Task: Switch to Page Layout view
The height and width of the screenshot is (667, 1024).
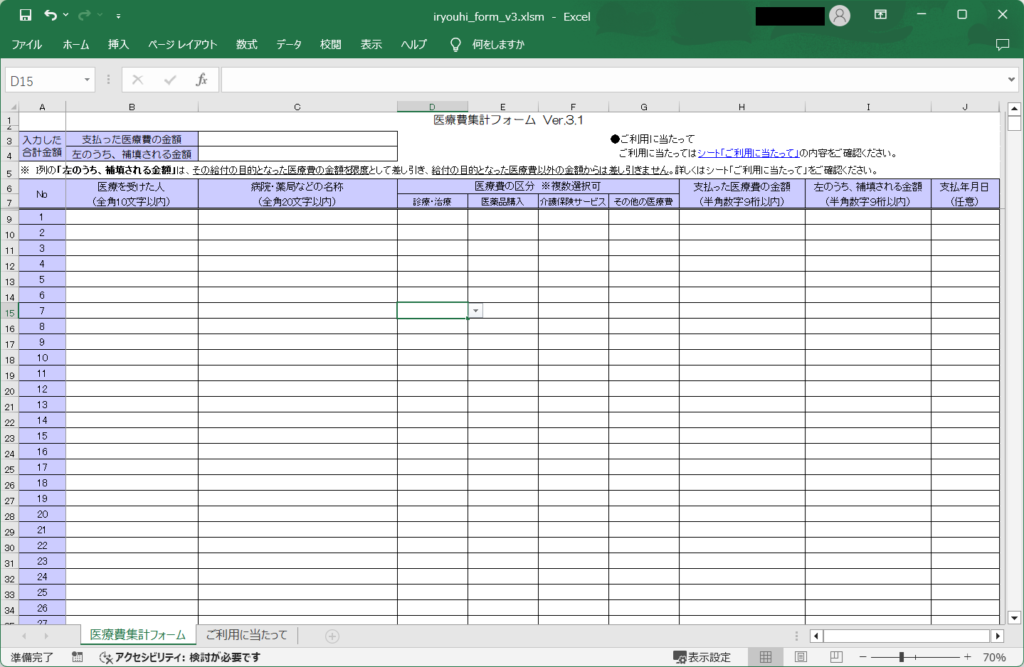Action: point(800,657)
